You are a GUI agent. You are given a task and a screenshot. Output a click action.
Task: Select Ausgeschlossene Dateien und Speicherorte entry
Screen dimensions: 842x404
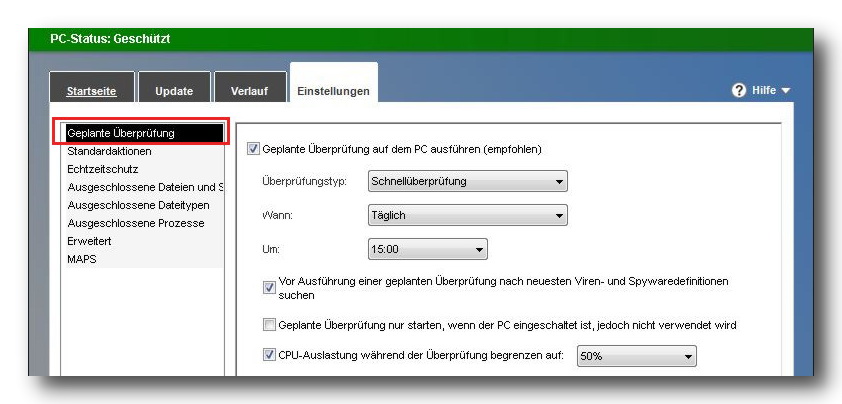tap(143, 187)
